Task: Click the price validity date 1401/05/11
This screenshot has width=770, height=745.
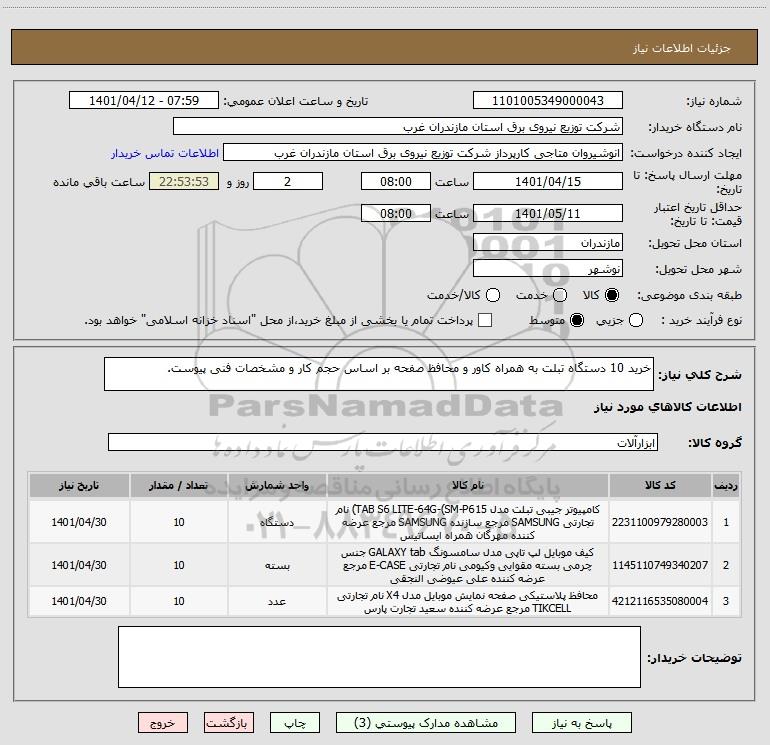Action: pyautogui.click(x=548, y=213)
